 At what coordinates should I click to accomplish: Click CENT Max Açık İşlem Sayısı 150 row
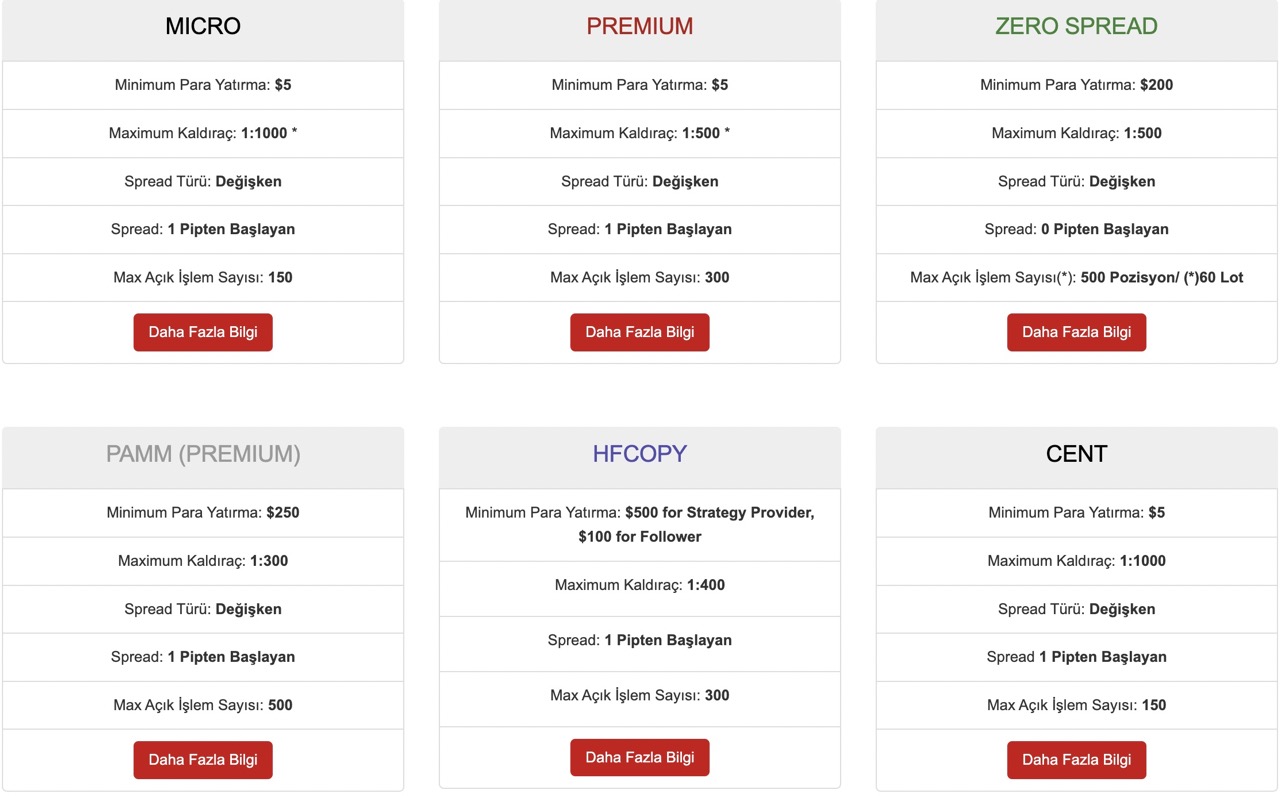coord(1077,705)
